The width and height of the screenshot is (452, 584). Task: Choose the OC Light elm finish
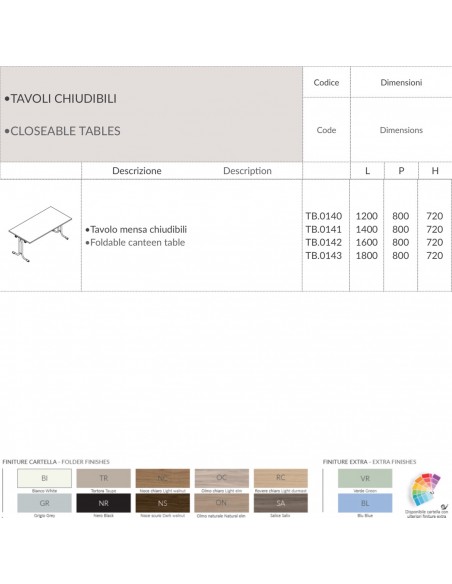(222, 478)
